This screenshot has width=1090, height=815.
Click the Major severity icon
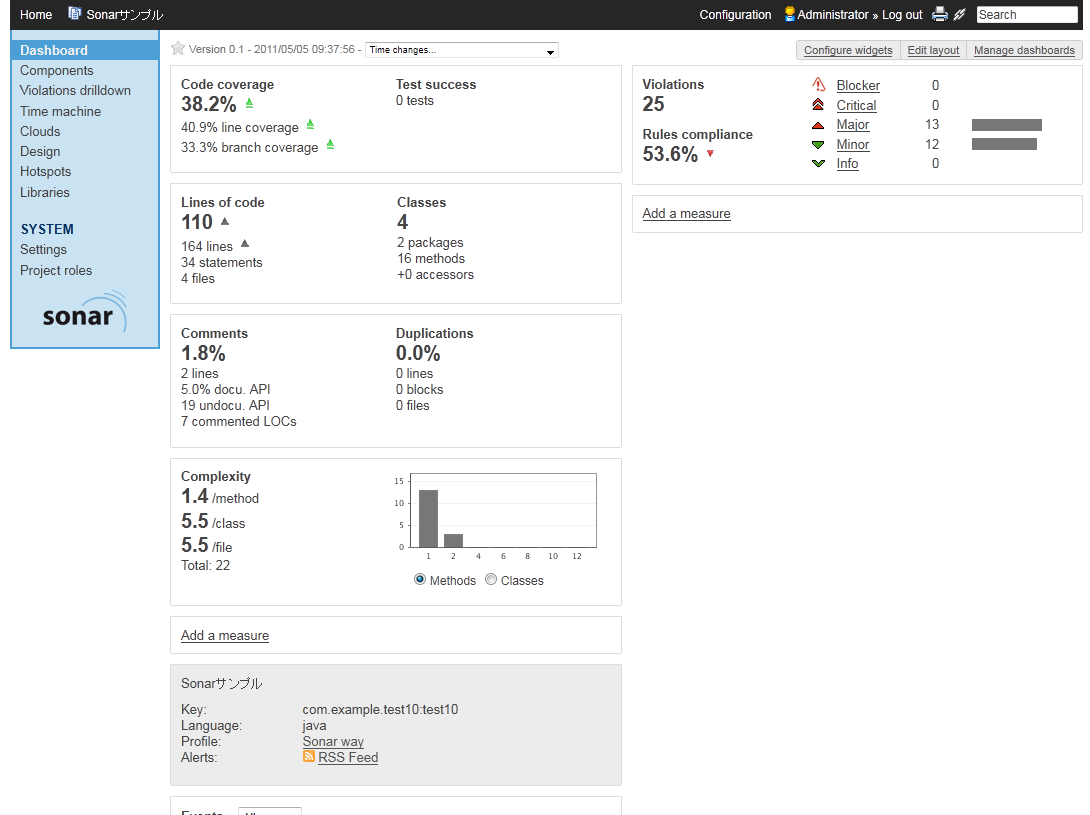818,125
